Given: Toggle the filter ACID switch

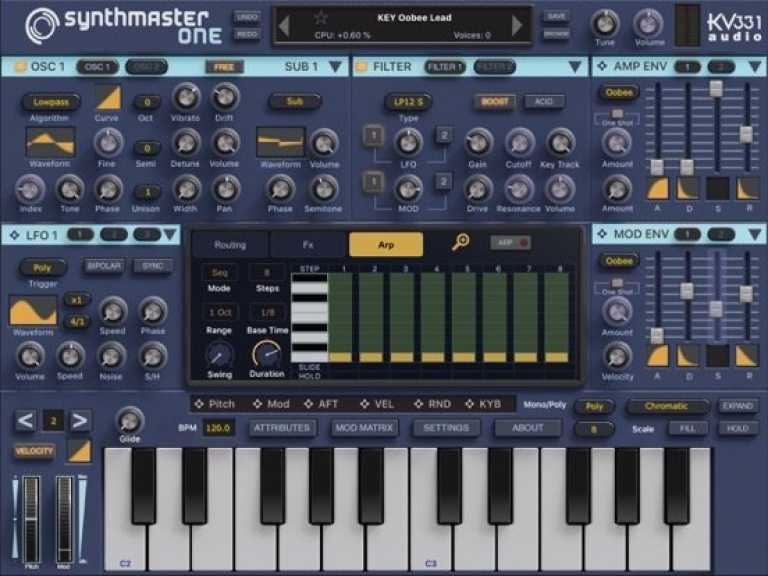Looking at the screenshot, I should [544, 101].
